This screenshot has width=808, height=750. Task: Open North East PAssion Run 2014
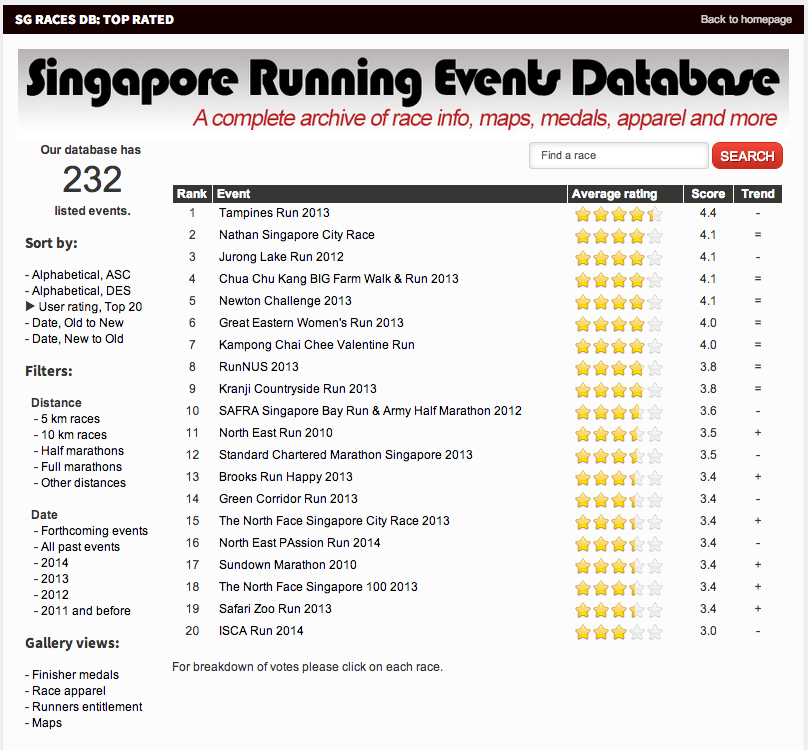[x=299, y=543]
